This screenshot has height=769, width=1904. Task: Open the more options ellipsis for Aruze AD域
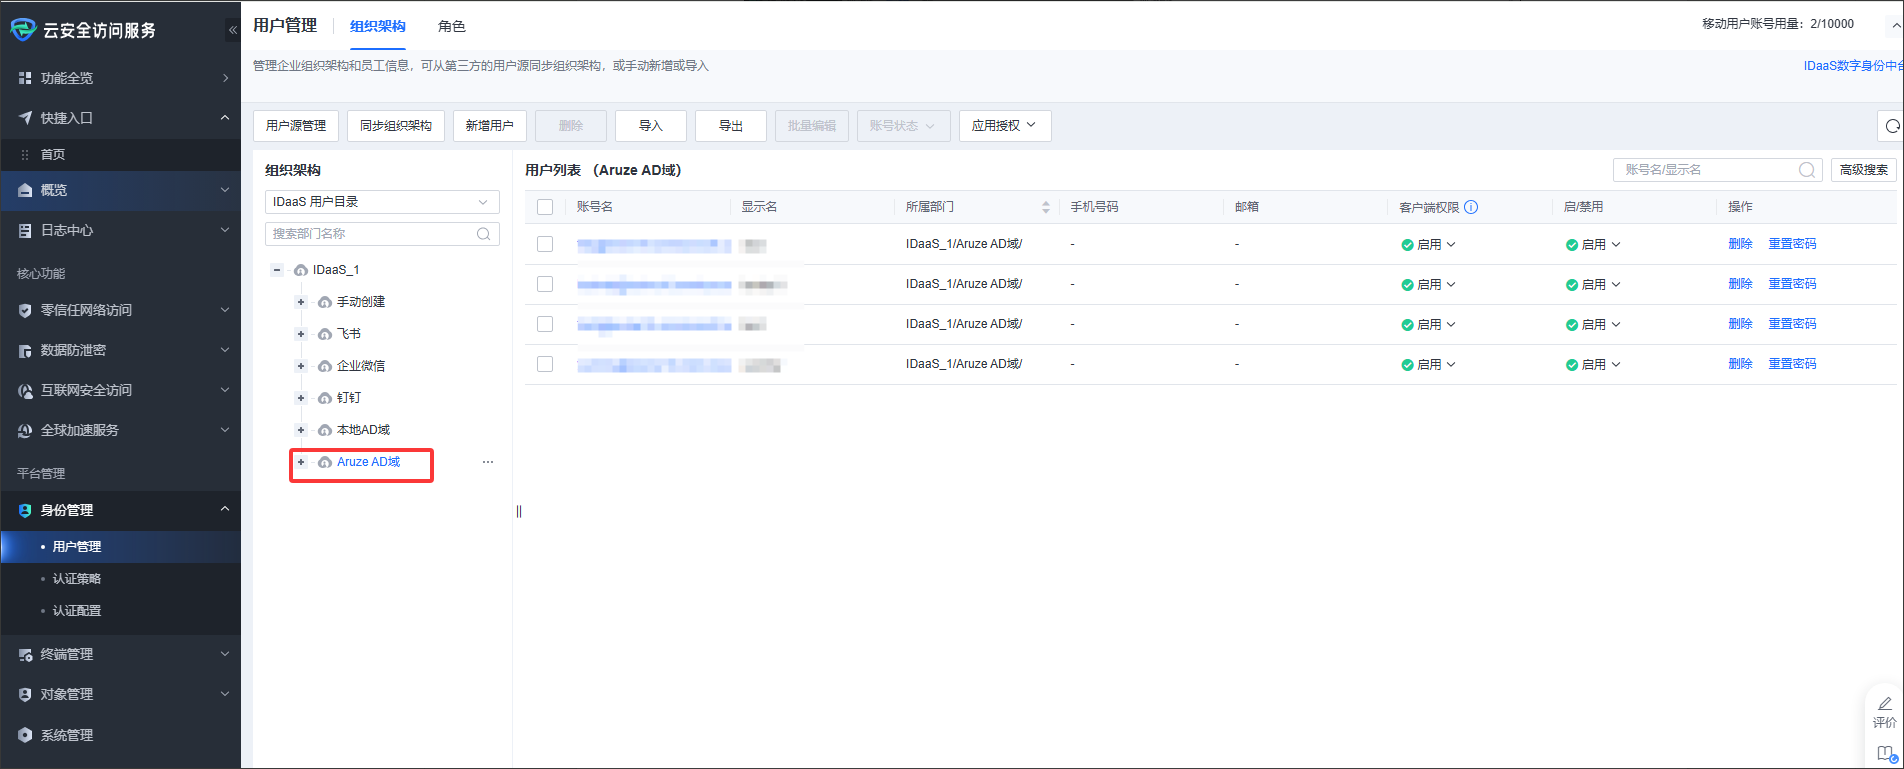point(488,462)
